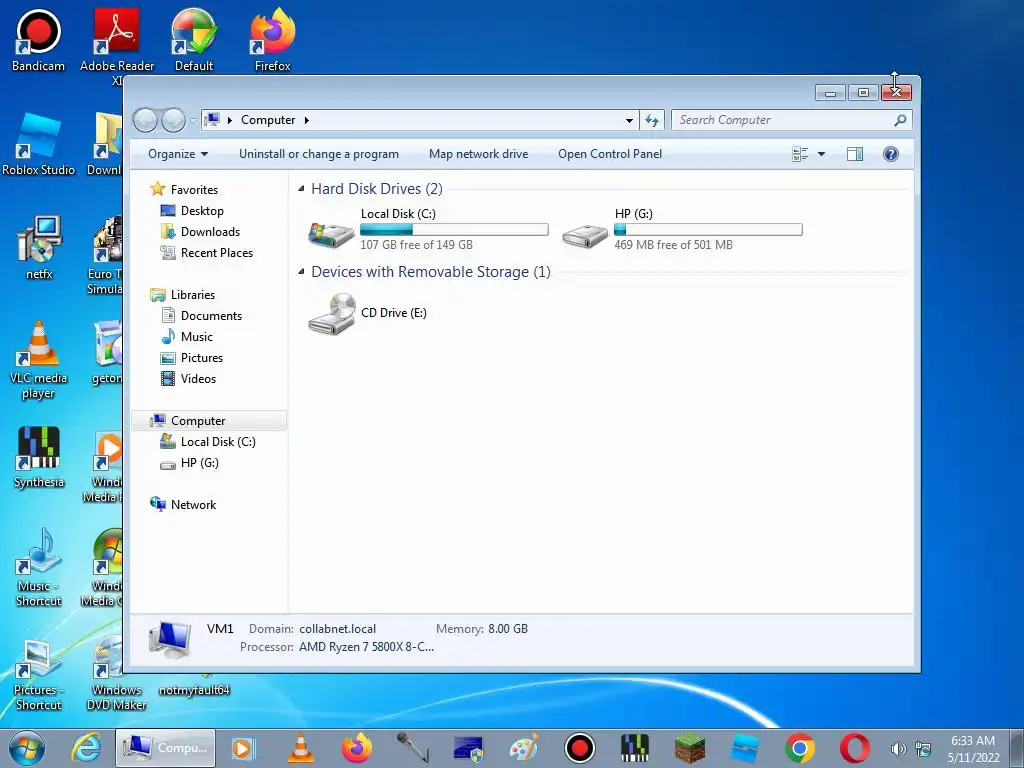This screenshot has width=1024, height=768.
Task: Select Local Disk (C:) in navigation pane
Action: tap(217, 442)
